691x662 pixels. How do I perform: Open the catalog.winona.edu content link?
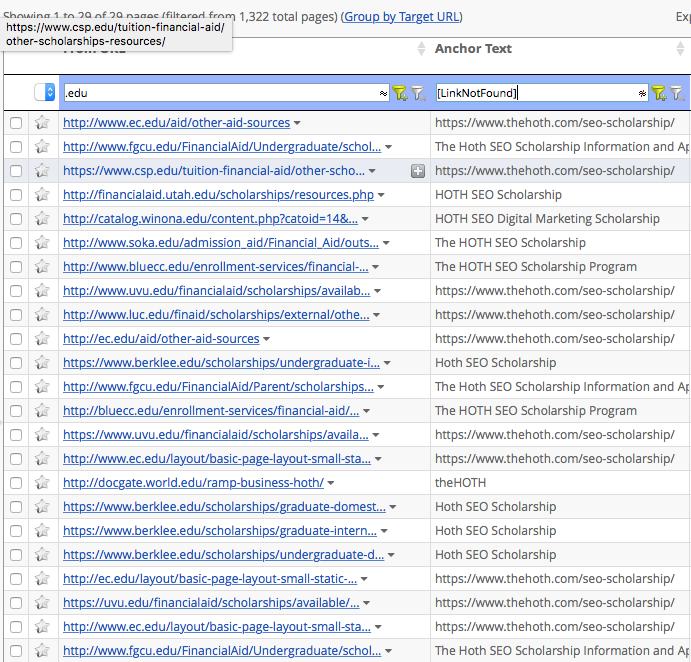210,219
